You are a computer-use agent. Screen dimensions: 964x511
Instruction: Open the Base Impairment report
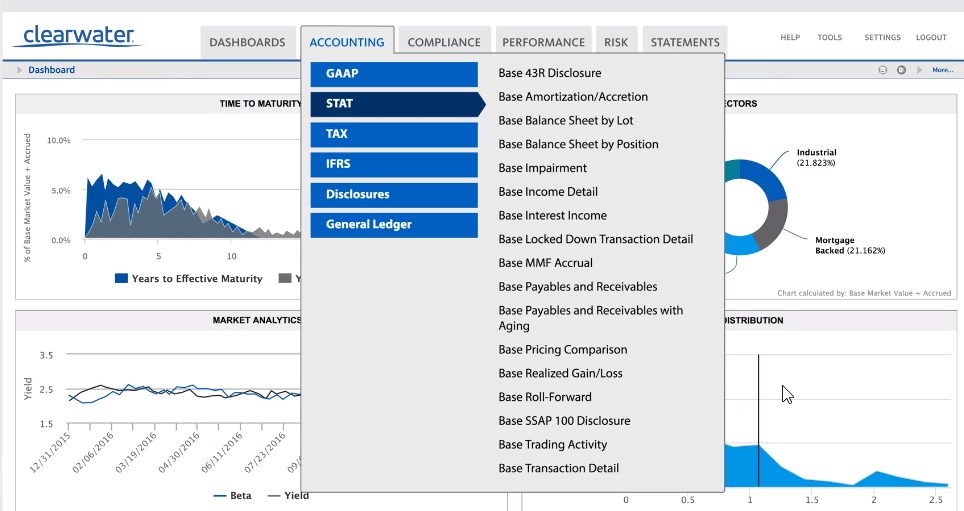(x=542, y=168)
